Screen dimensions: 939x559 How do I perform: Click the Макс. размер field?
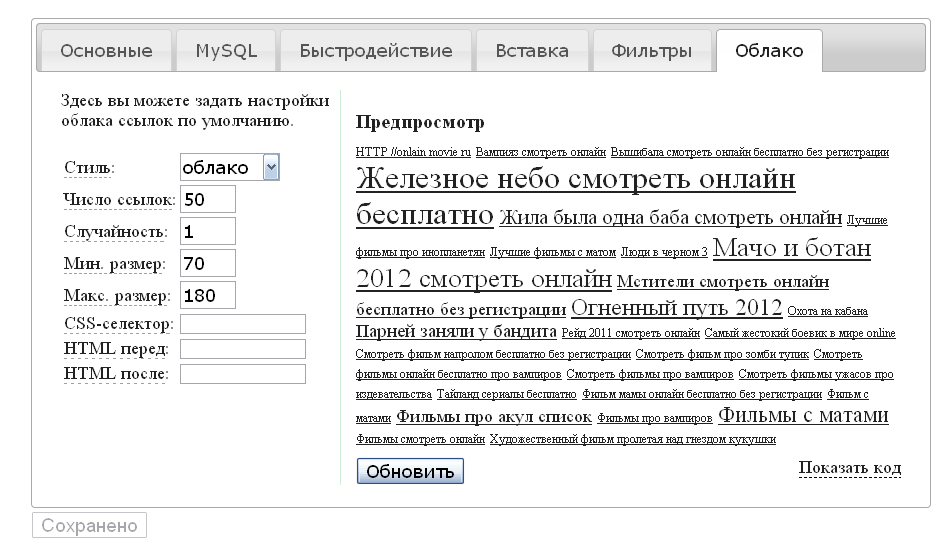pos(207,295)
